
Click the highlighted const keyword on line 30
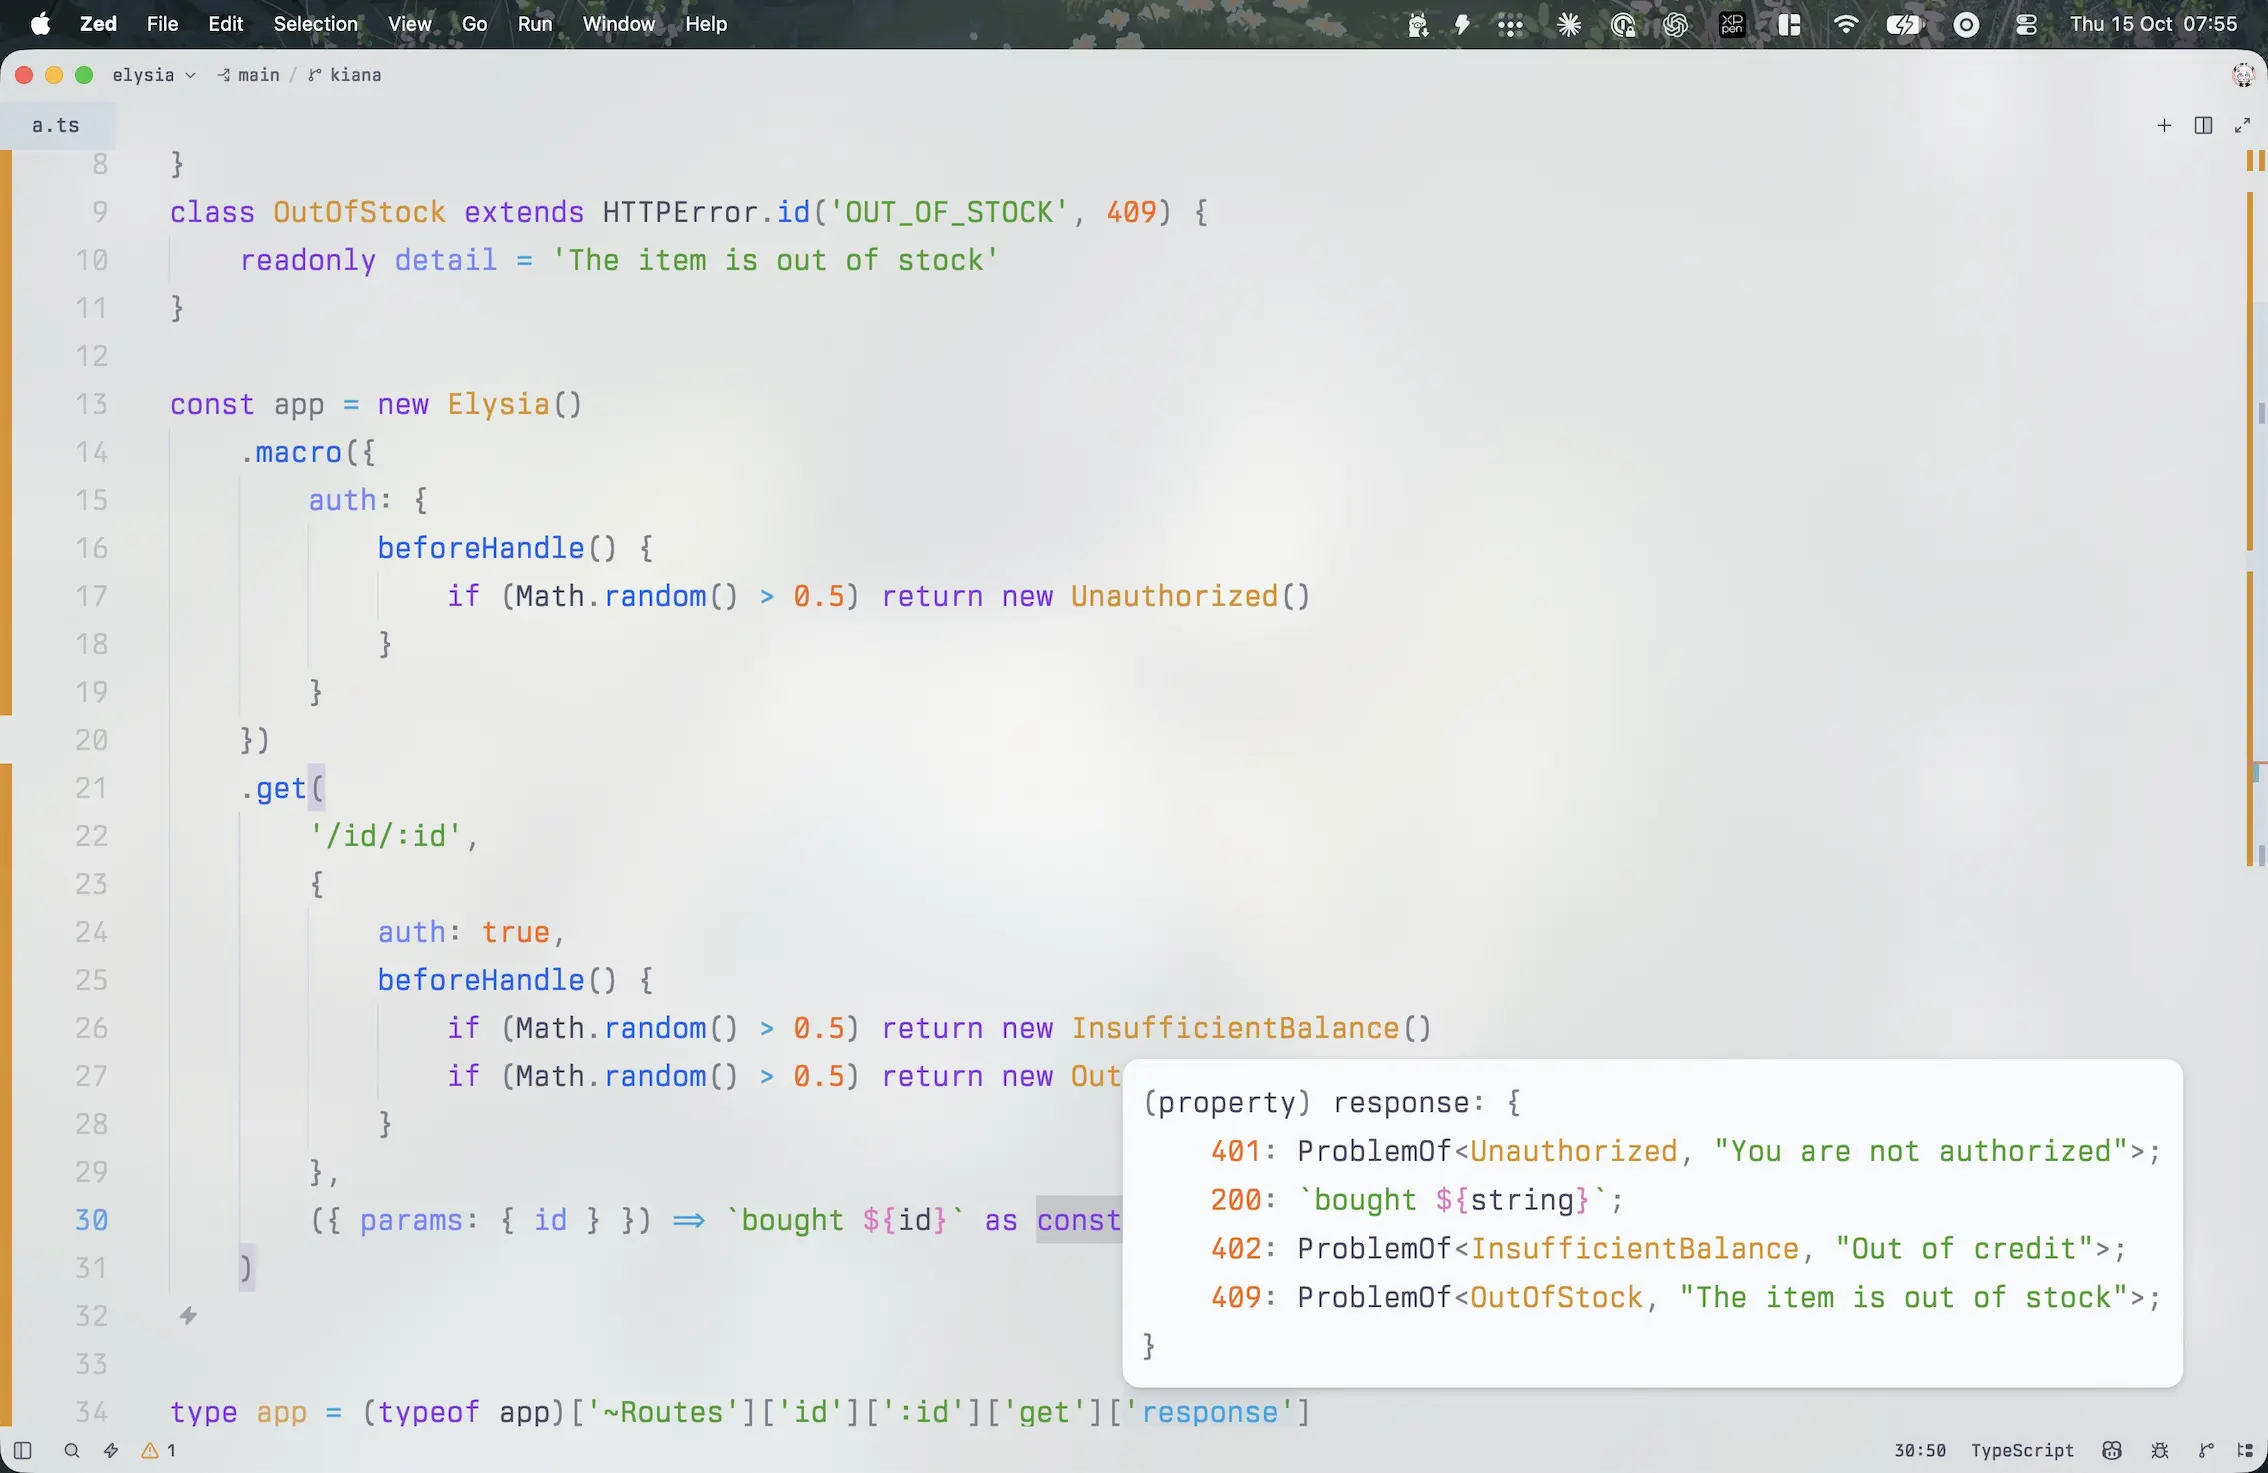click(x=1078, y=1220)
